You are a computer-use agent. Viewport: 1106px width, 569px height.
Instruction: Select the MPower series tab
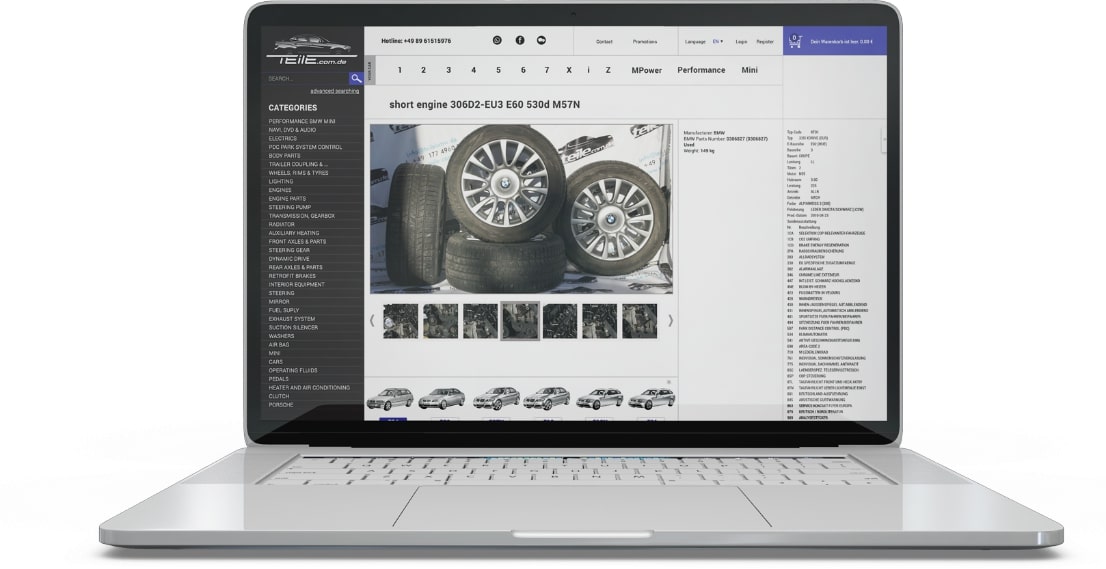pyautogui.click(x=646, y=70)
